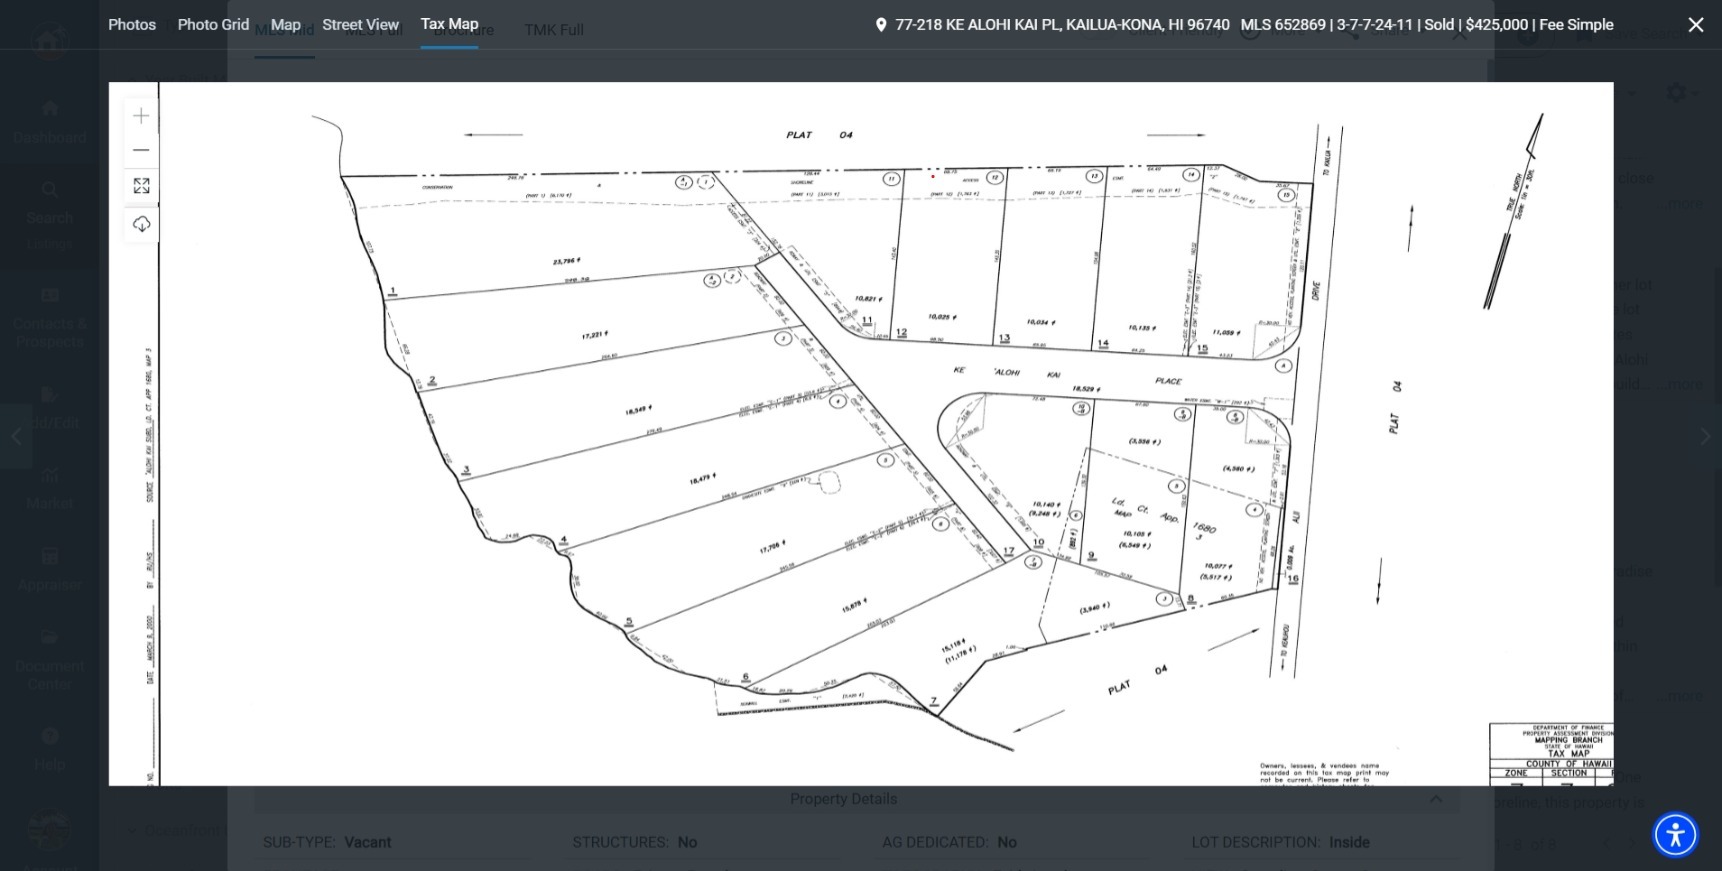
Task: Open Dashboard in the left sidebar
Action: click(49, 120)
